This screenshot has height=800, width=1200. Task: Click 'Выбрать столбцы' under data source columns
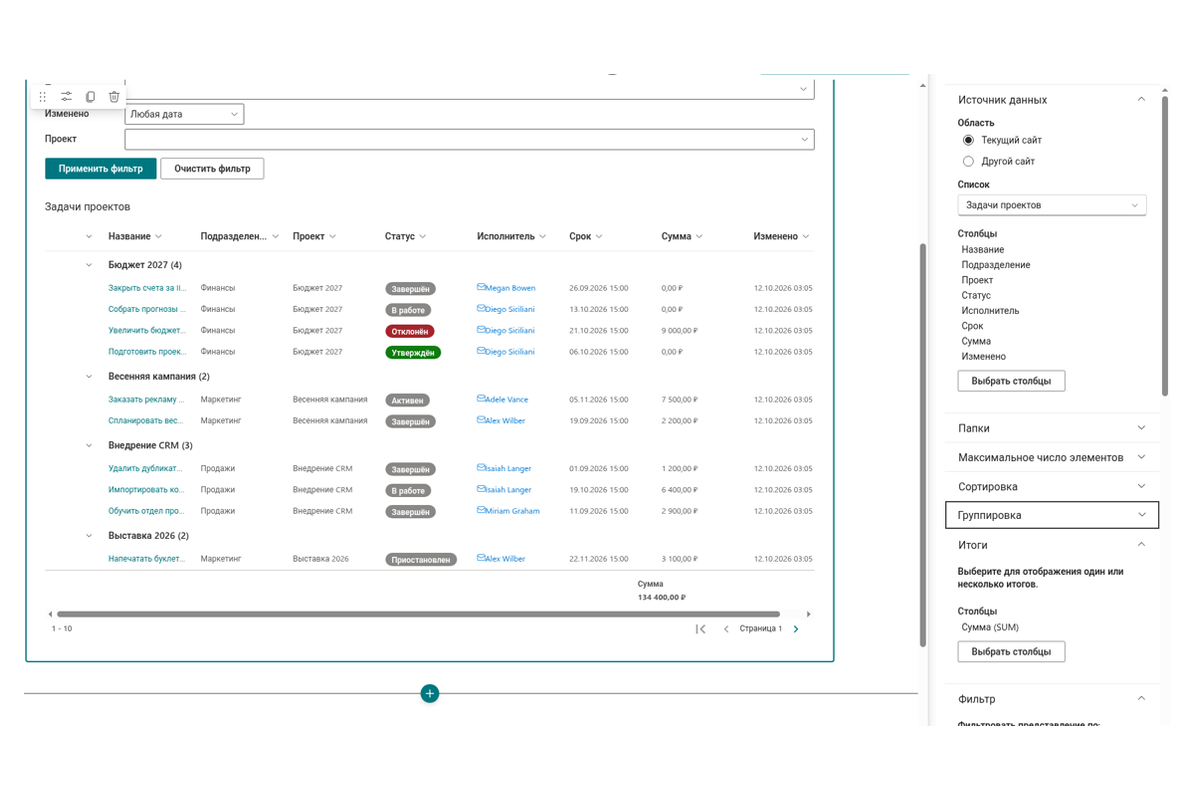[x=1011, y=381]
